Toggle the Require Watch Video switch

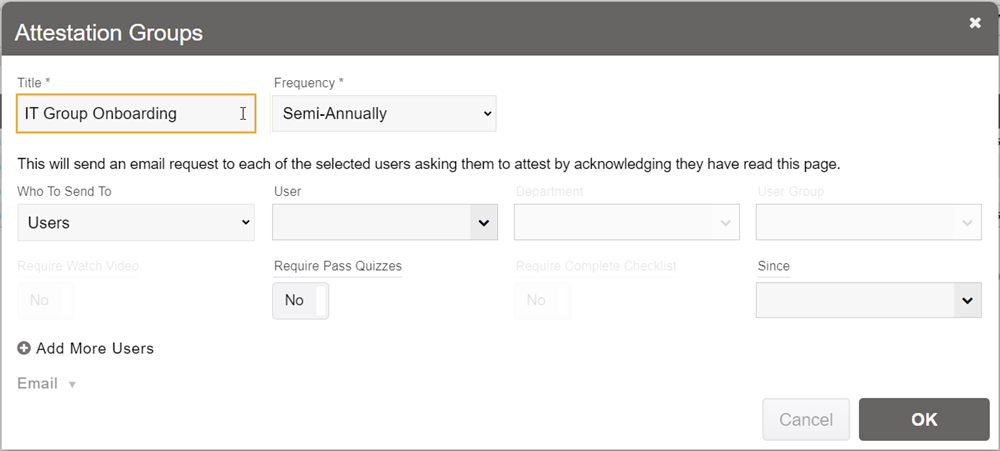coord(45,300)
